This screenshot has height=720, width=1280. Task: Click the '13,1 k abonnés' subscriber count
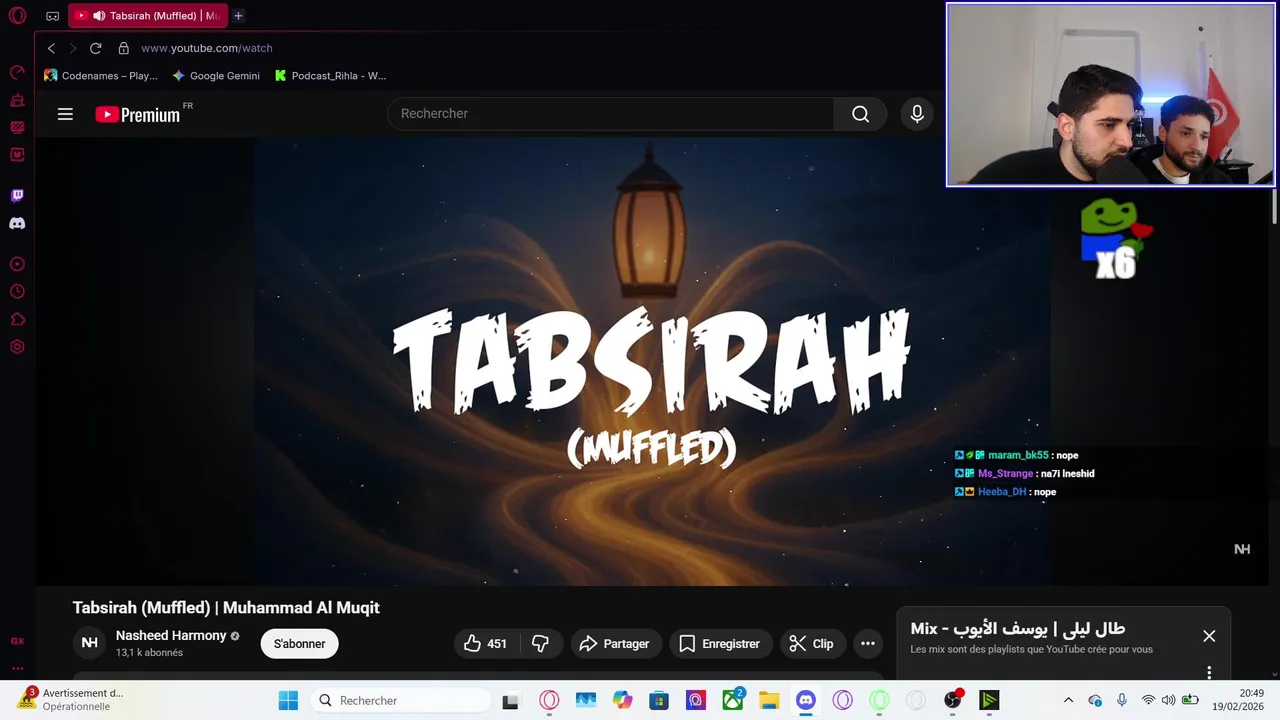tap(149, 653)
